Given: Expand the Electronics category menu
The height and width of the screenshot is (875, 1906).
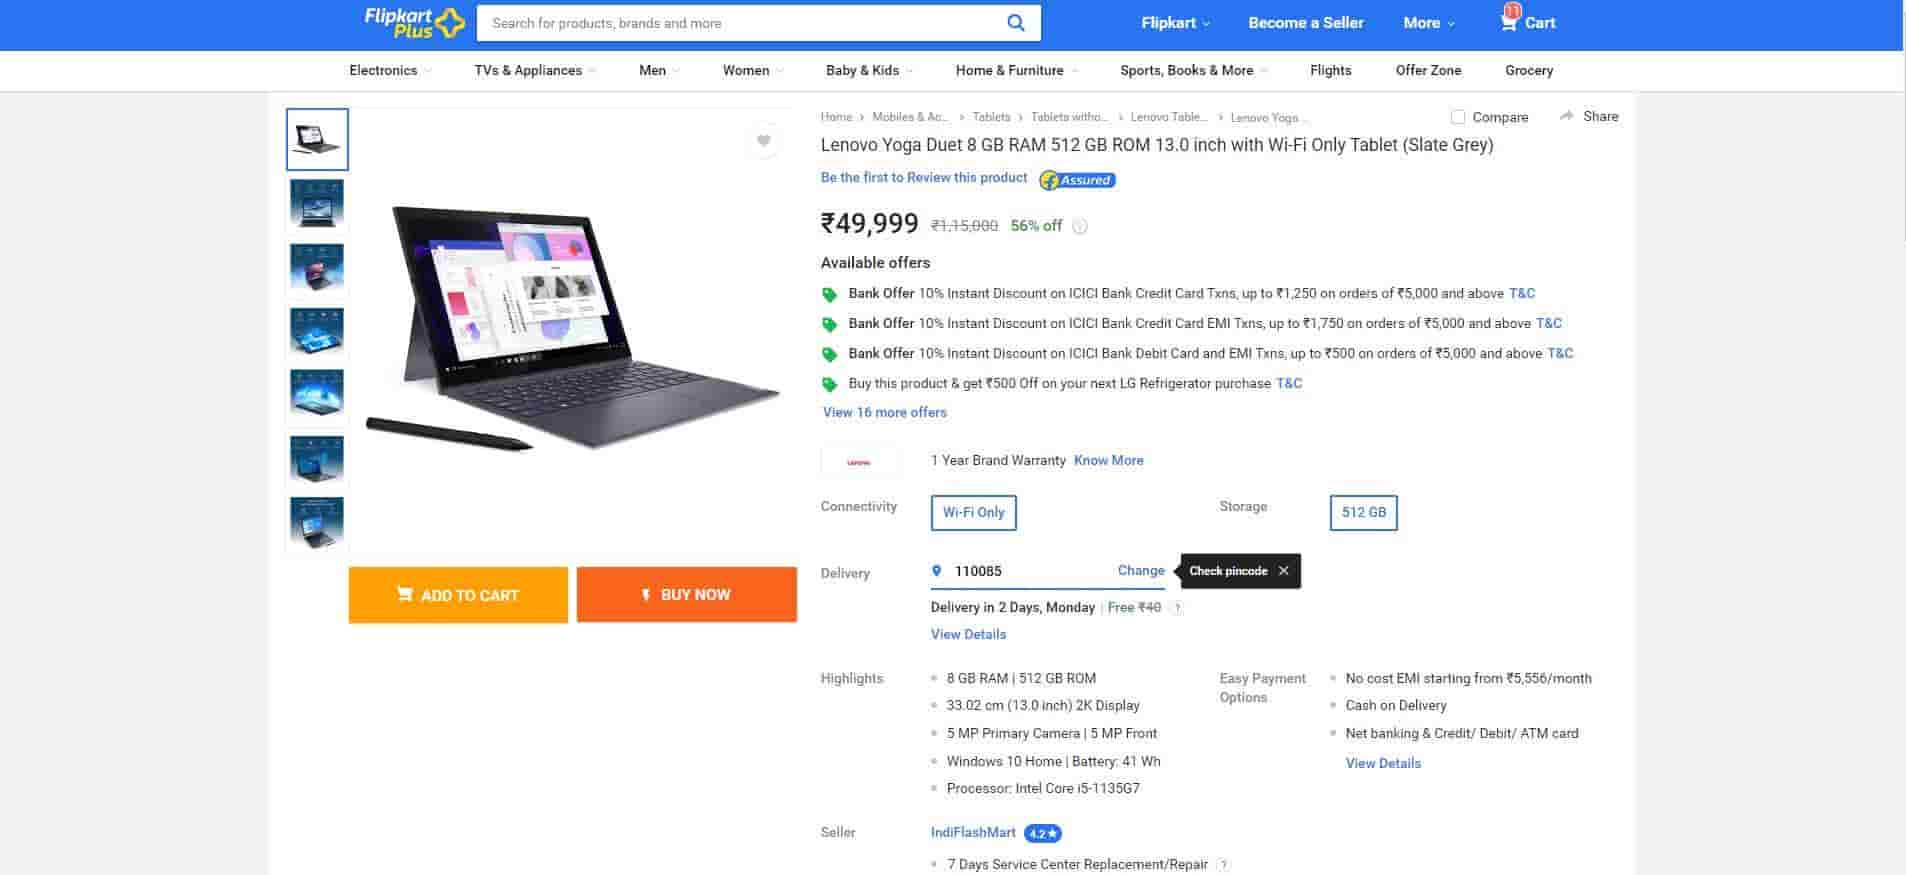Looking at the screenshot, I should (390, 70).
